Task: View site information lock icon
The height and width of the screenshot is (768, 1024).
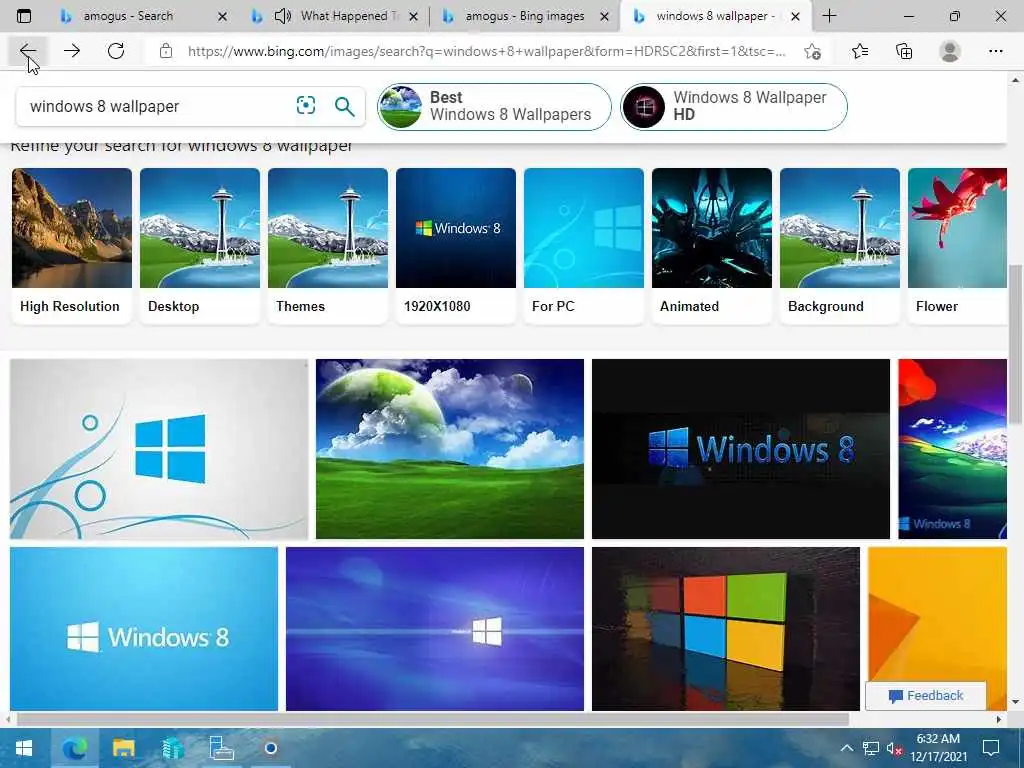Action: [x=166, y=51]
